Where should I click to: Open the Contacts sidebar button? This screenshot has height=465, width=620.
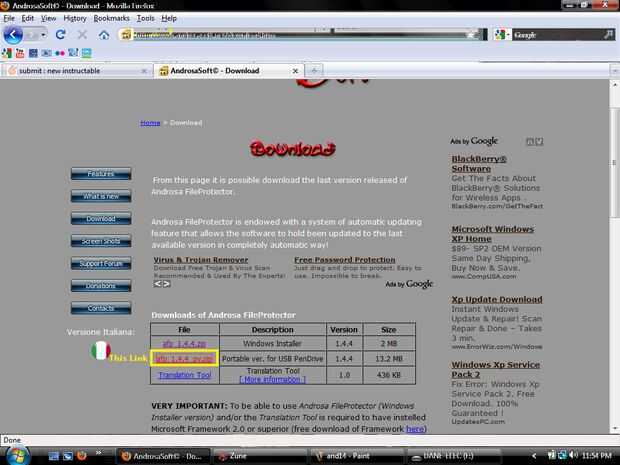tap(101, 308)
